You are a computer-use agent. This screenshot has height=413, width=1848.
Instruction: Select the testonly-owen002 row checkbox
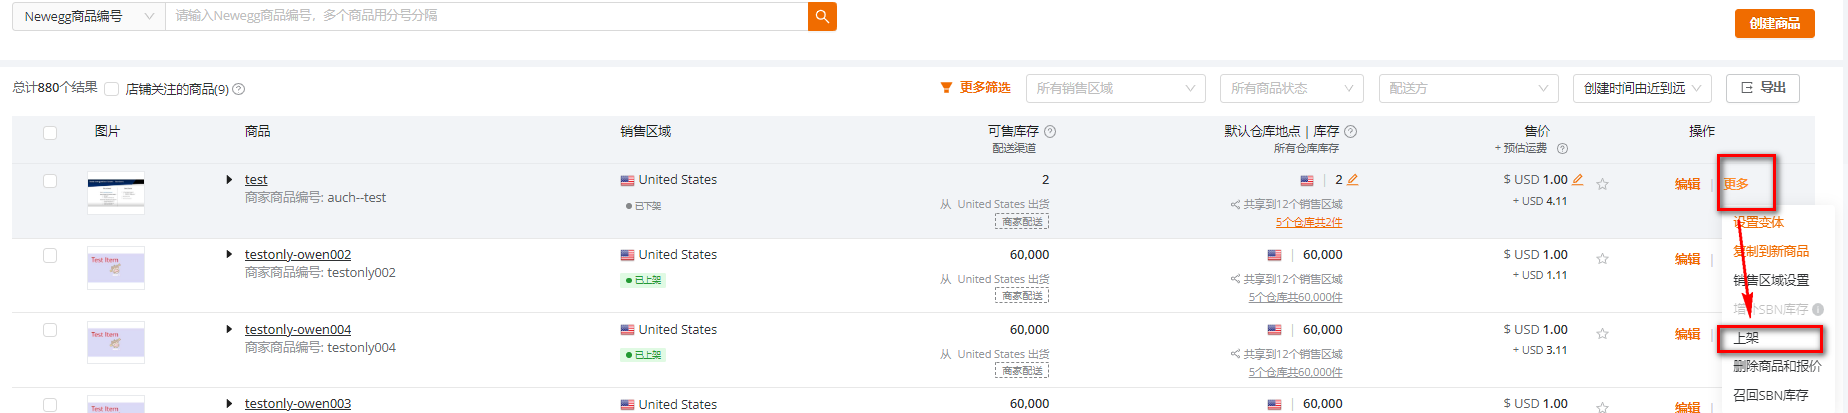click(50, 256)
